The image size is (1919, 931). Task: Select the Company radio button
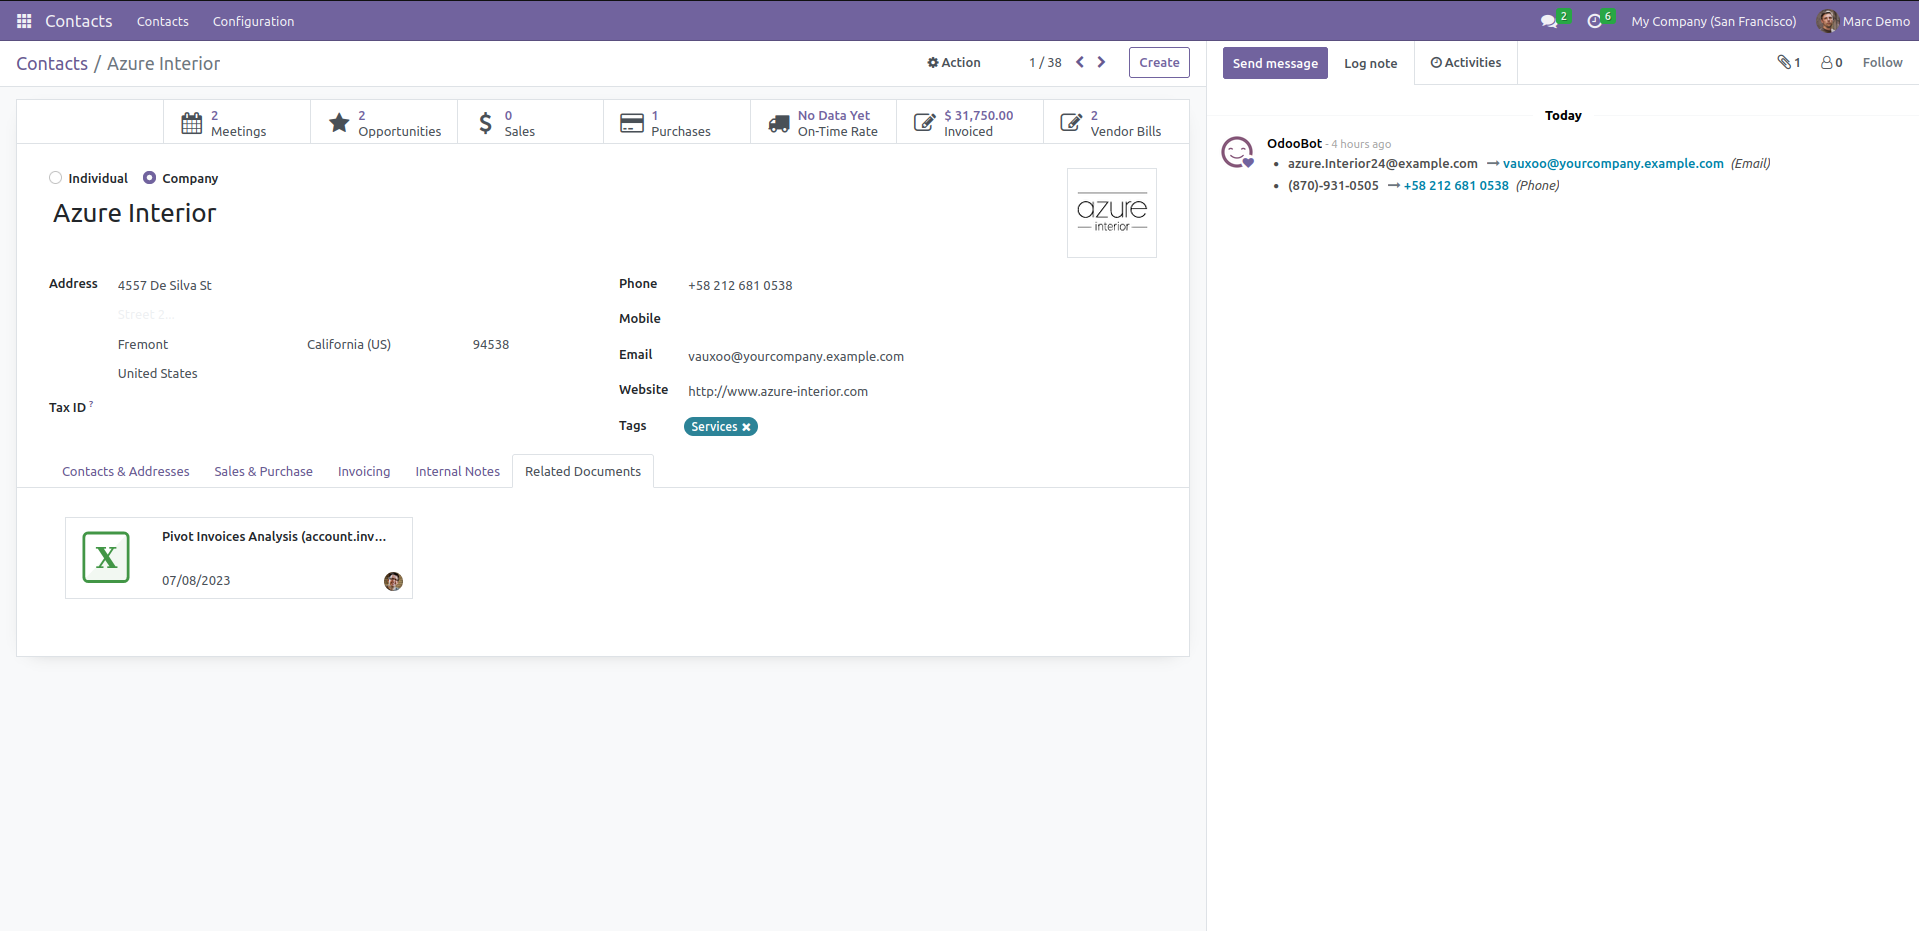coord(149,178)
